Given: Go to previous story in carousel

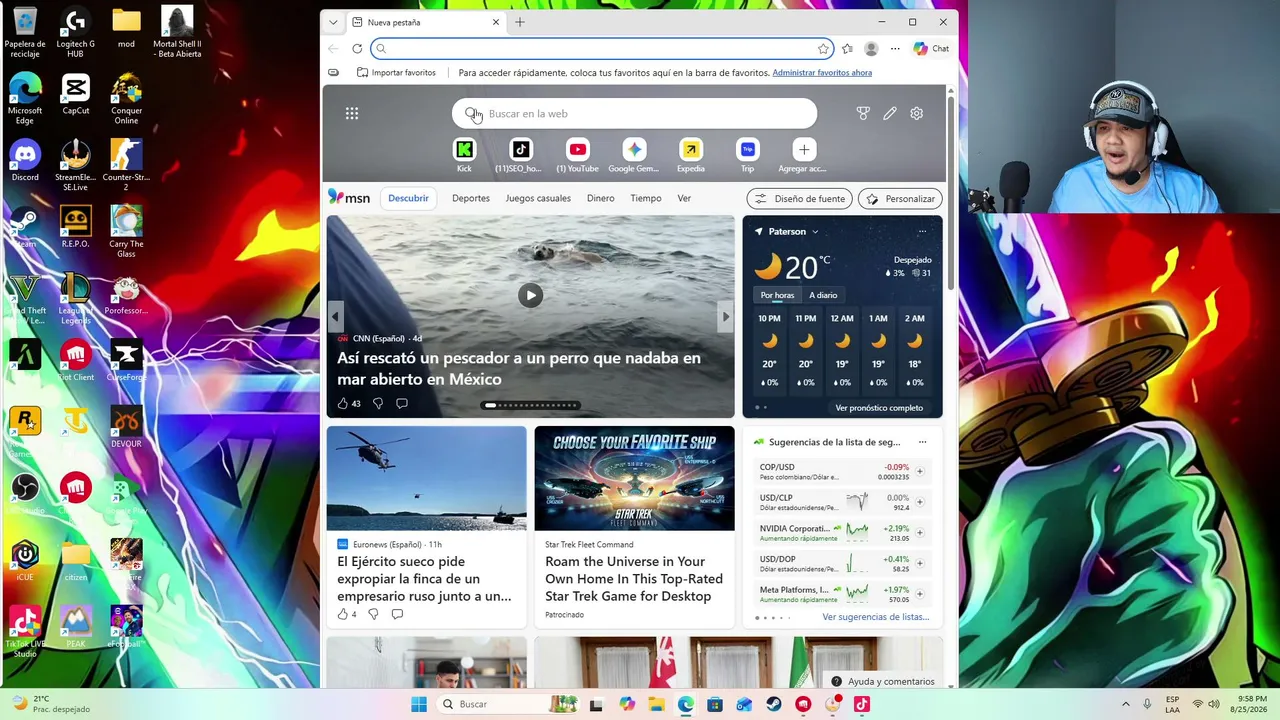Looking at the screenshot, I should 335,317.
